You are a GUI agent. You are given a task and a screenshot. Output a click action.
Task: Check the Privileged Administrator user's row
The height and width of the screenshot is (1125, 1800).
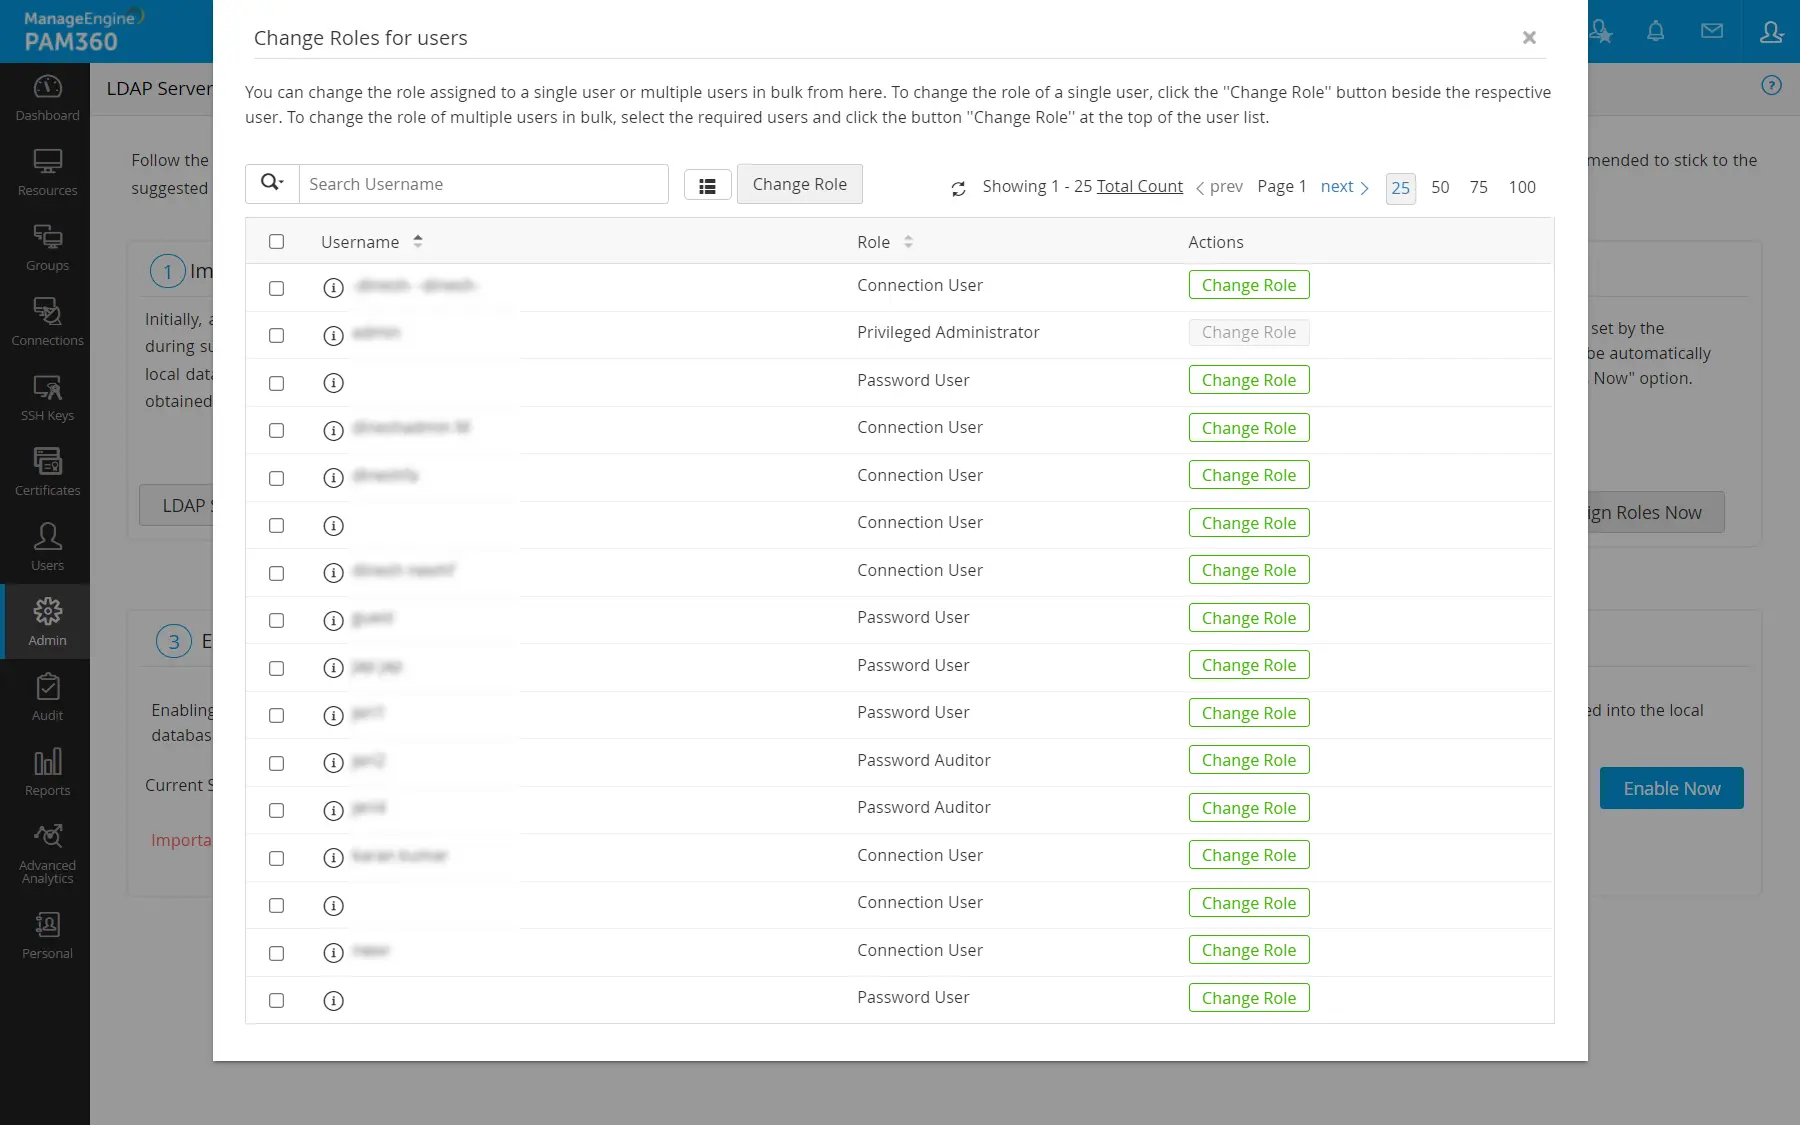click(277, 335)
